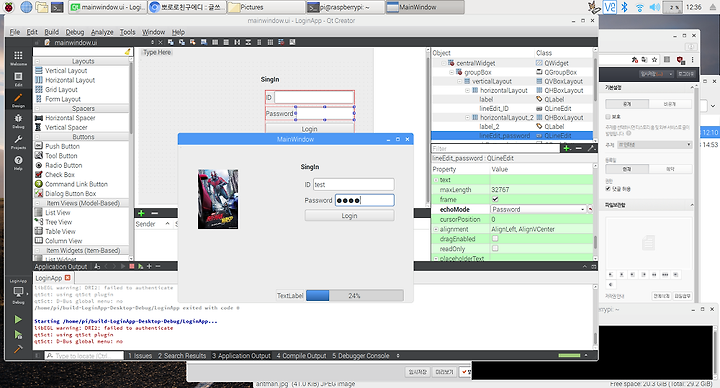
Task: Open the Build menu
Action: (x=51, y=32)
